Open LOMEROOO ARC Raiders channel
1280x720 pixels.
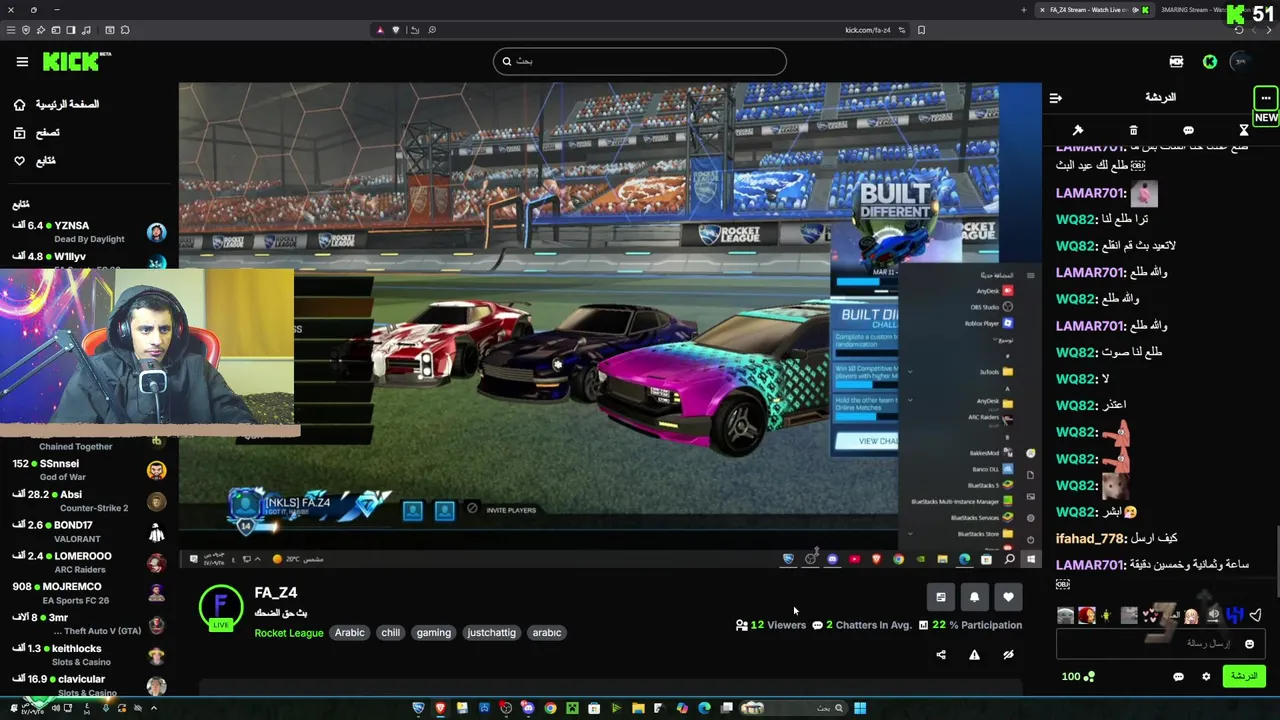coord(89,563)
